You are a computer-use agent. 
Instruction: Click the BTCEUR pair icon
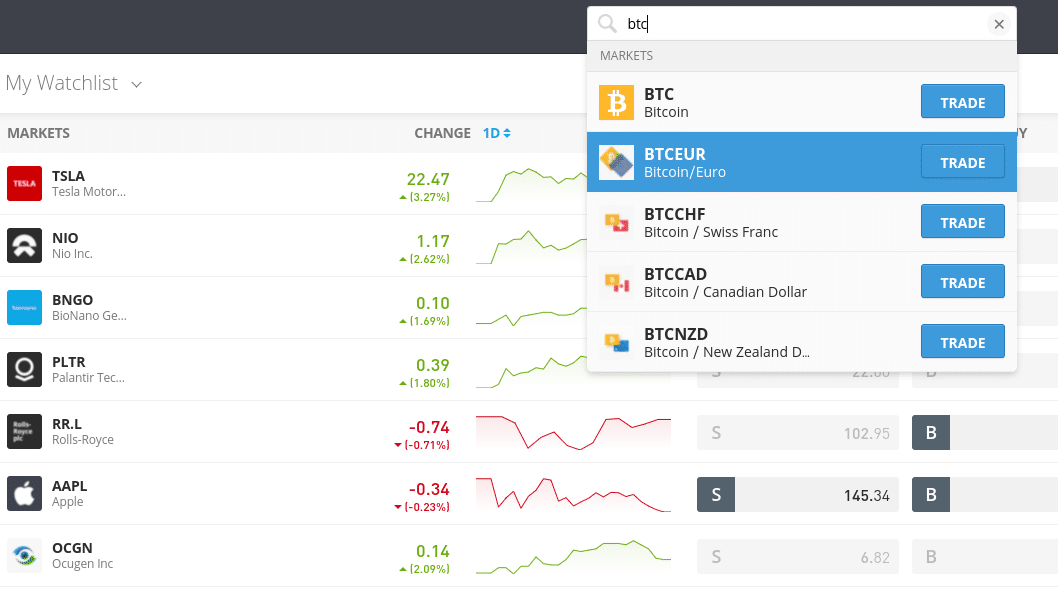[x=616, y=163]
